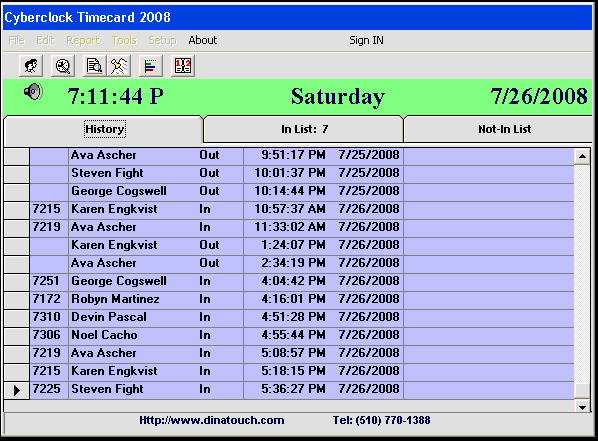Click ID 7306 in Noel Cacho's row

tap(46, 335)
